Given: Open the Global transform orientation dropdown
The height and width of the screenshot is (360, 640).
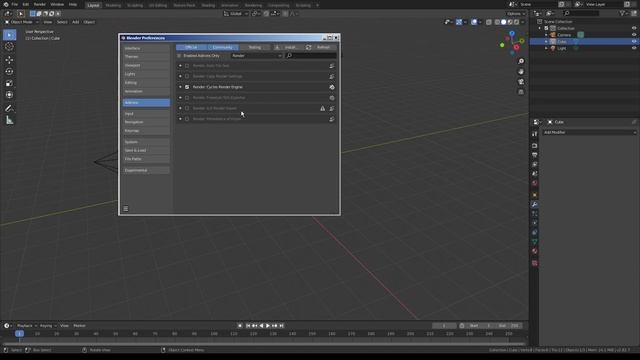Looking at the screenshot, I should click(236, 13).
